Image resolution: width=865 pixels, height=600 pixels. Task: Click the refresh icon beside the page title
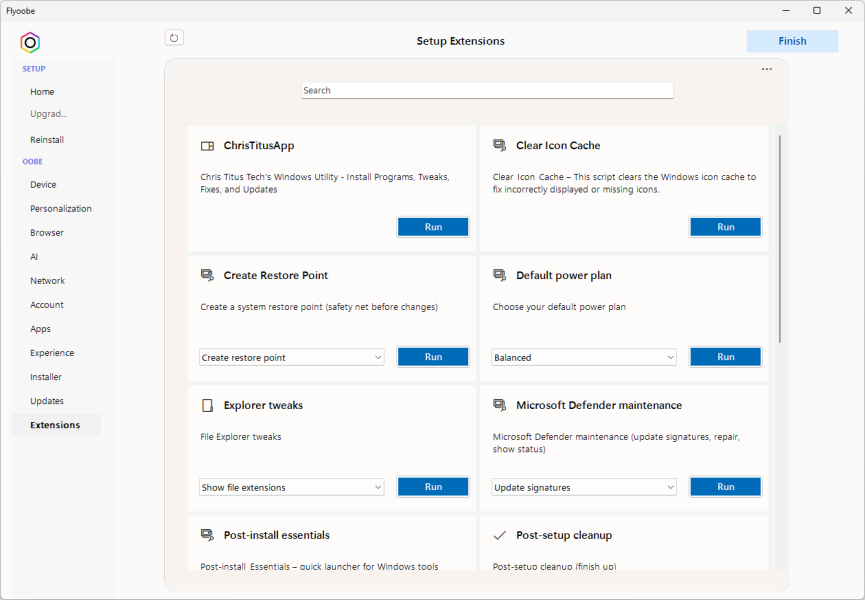click(x=174, y=38)
